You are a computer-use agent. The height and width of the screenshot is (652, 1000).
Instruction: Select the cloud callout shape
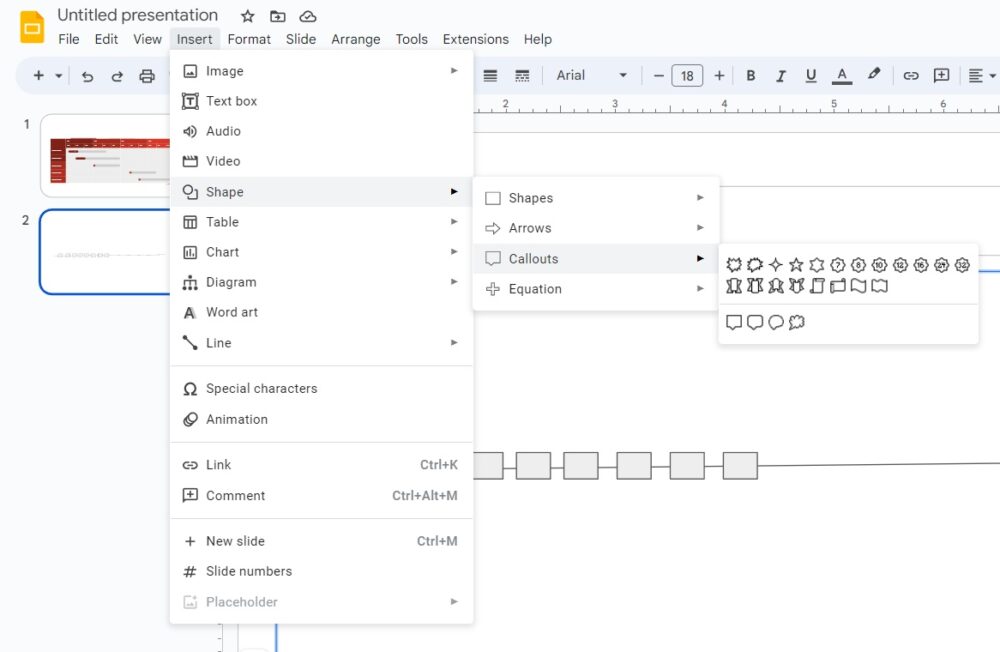797,322
